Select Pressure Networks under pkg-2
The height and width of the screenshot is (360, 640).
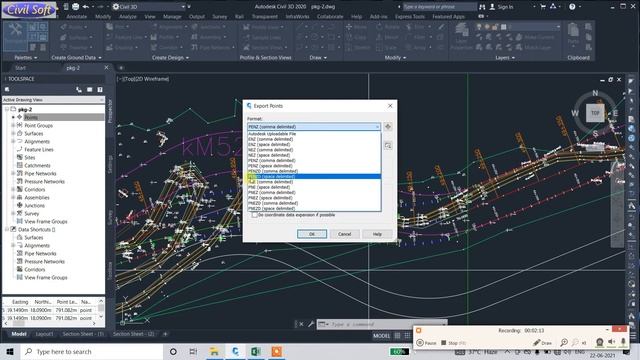pos(44,181)
